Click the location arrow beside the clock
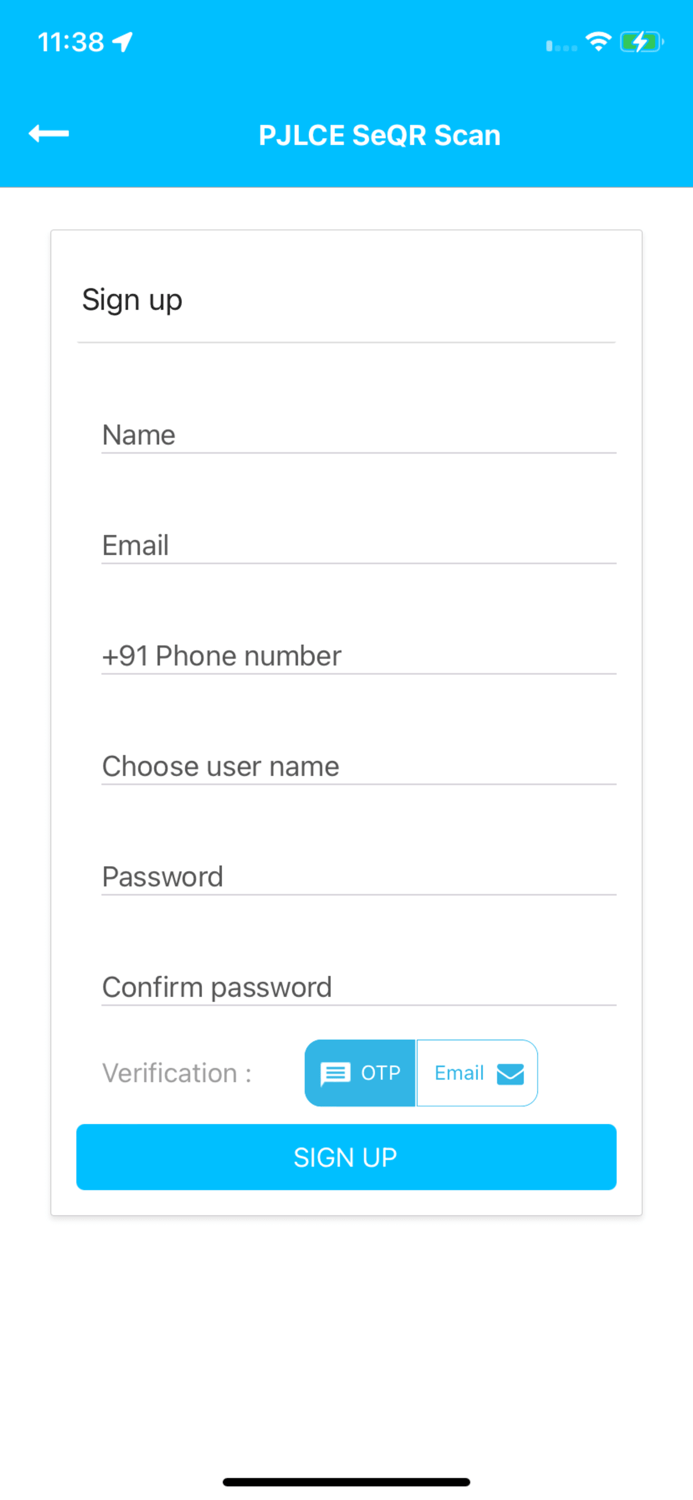Image resolution: width=693 pixels, height=1500 pixels. 122,41
